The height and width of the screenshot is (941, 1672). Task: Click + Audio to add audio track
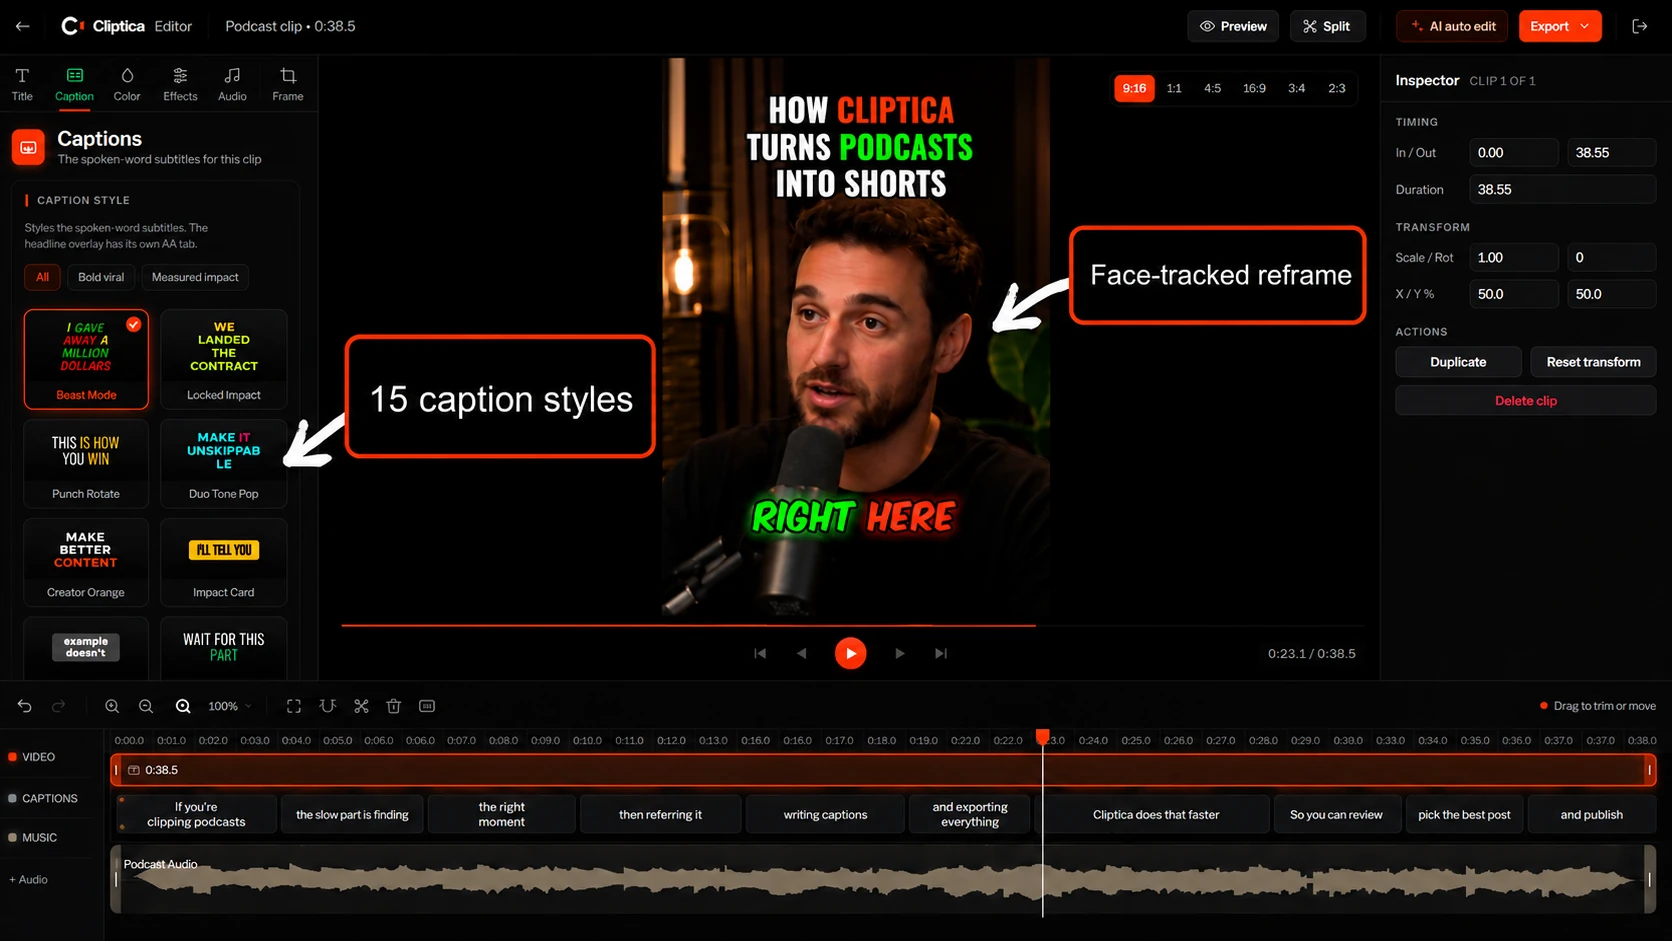pos(29,879)
